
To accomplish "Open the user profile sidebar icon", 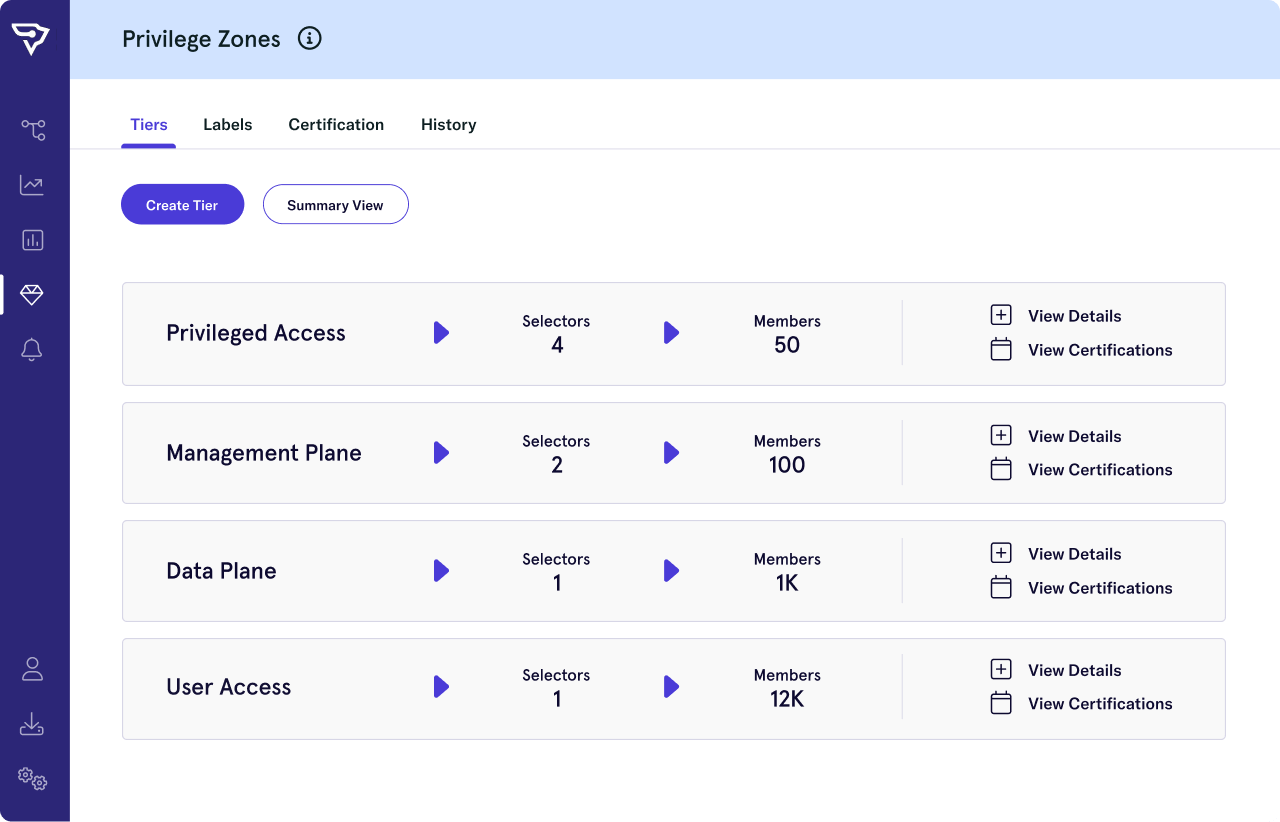I will (x=33, y=669).
